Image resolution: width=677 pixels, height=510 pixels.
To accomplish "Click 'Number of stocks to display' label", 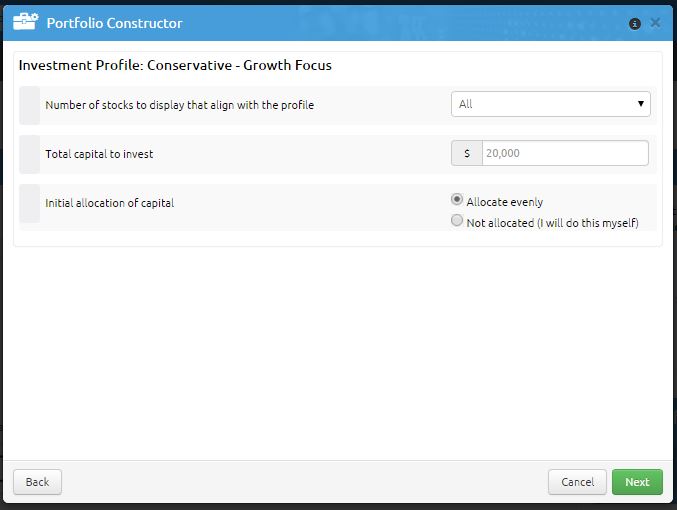I will (x=180, y=105).
